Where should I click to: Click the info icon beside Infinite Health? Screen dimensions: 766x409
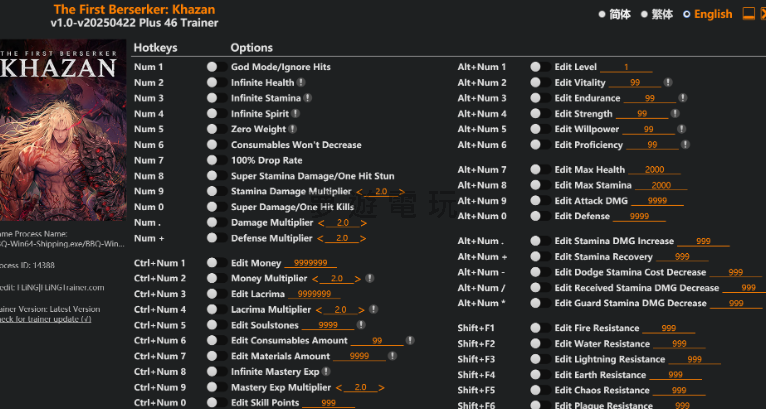point(300,83)
